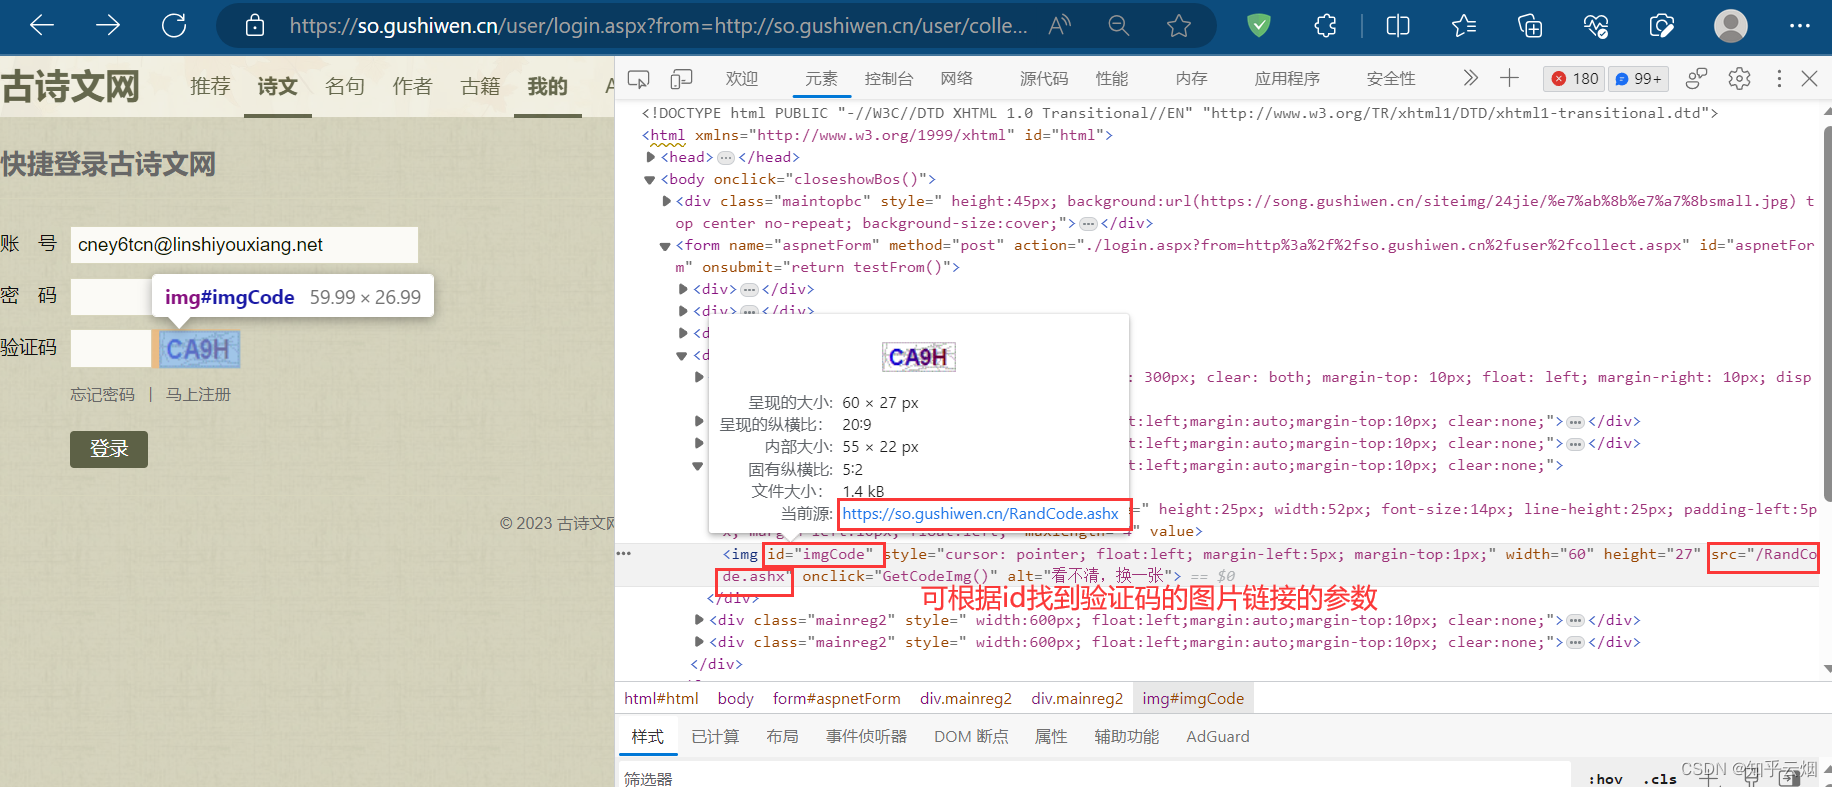Open the 事件侦听器 pane
1832x787 pixels.
point(866,737)
